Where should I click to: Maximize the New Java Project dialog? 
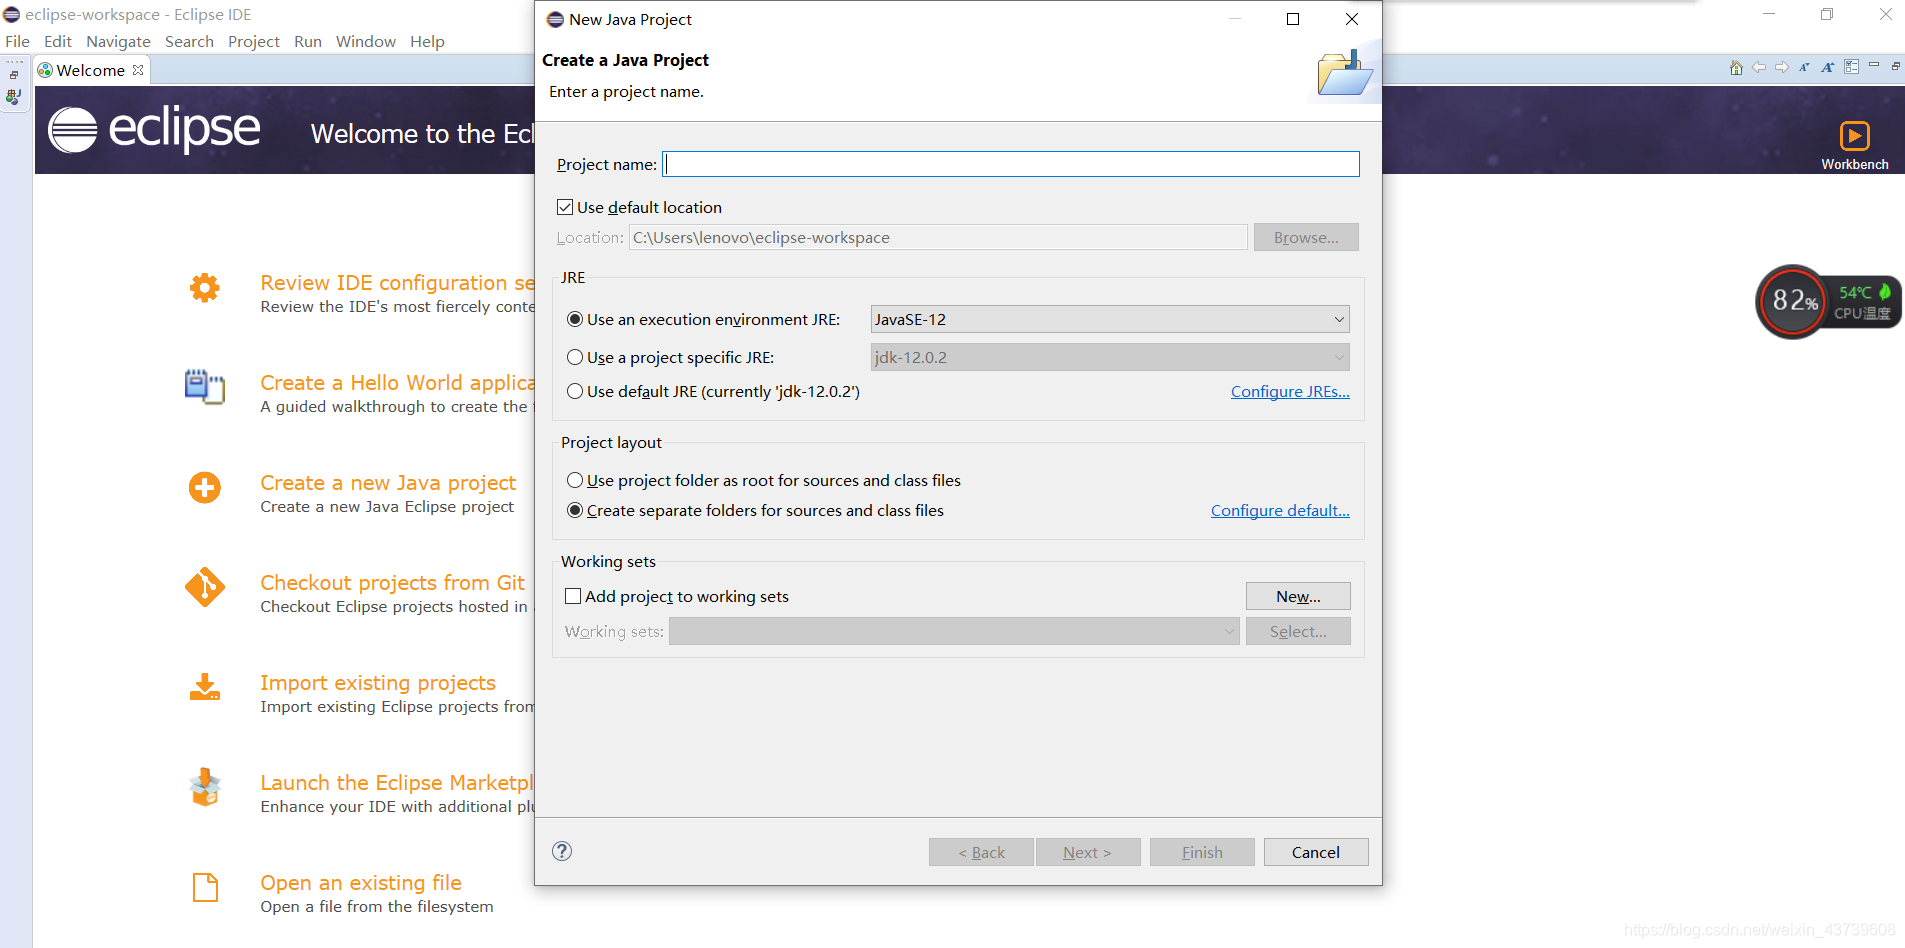pos(1293,19)
